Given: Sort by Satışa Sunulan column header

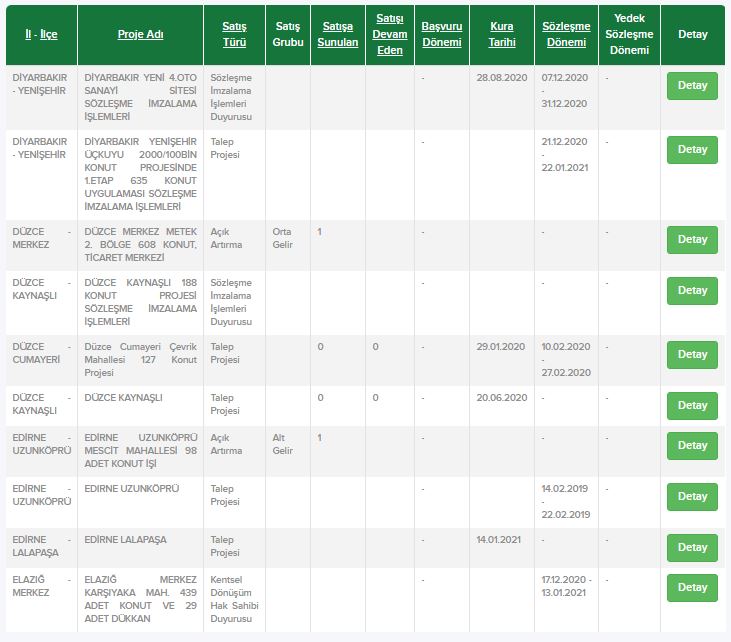Looking at the screenshot, I should coord(338,35).
